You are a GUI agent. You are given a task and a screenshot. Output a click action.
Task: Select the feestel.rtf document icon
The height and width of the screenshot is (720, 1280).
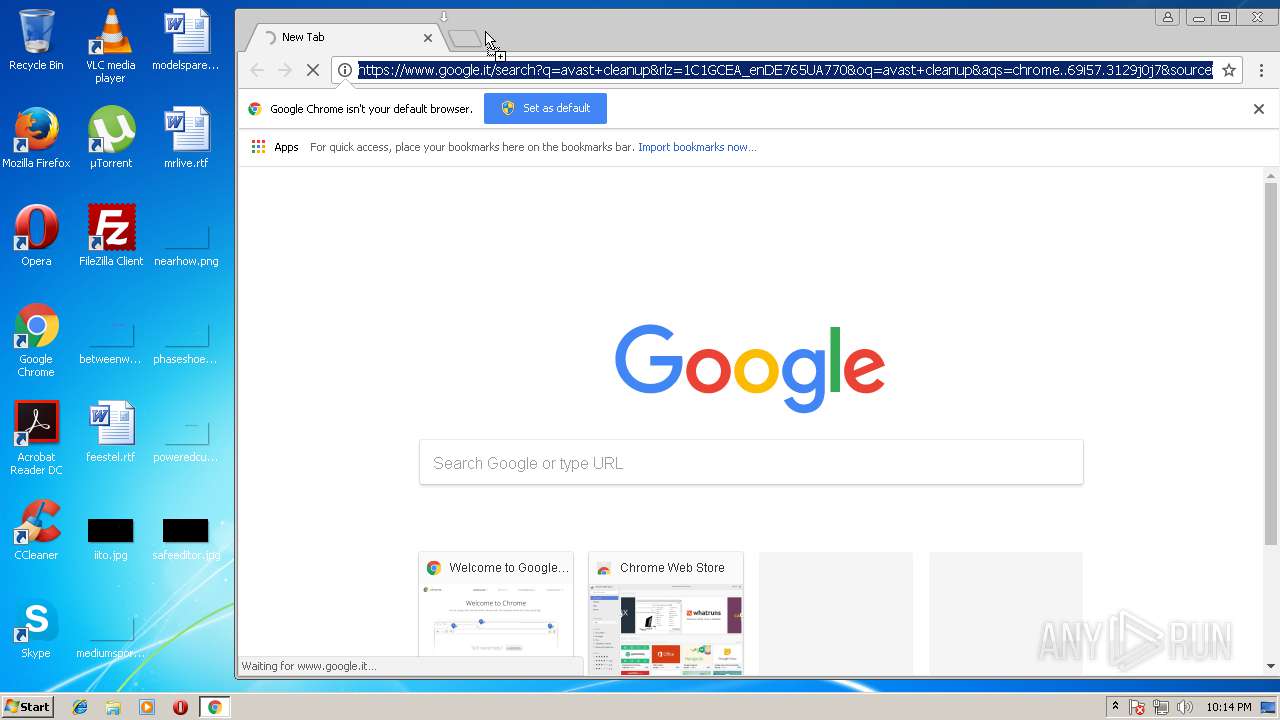coord(110,432)
